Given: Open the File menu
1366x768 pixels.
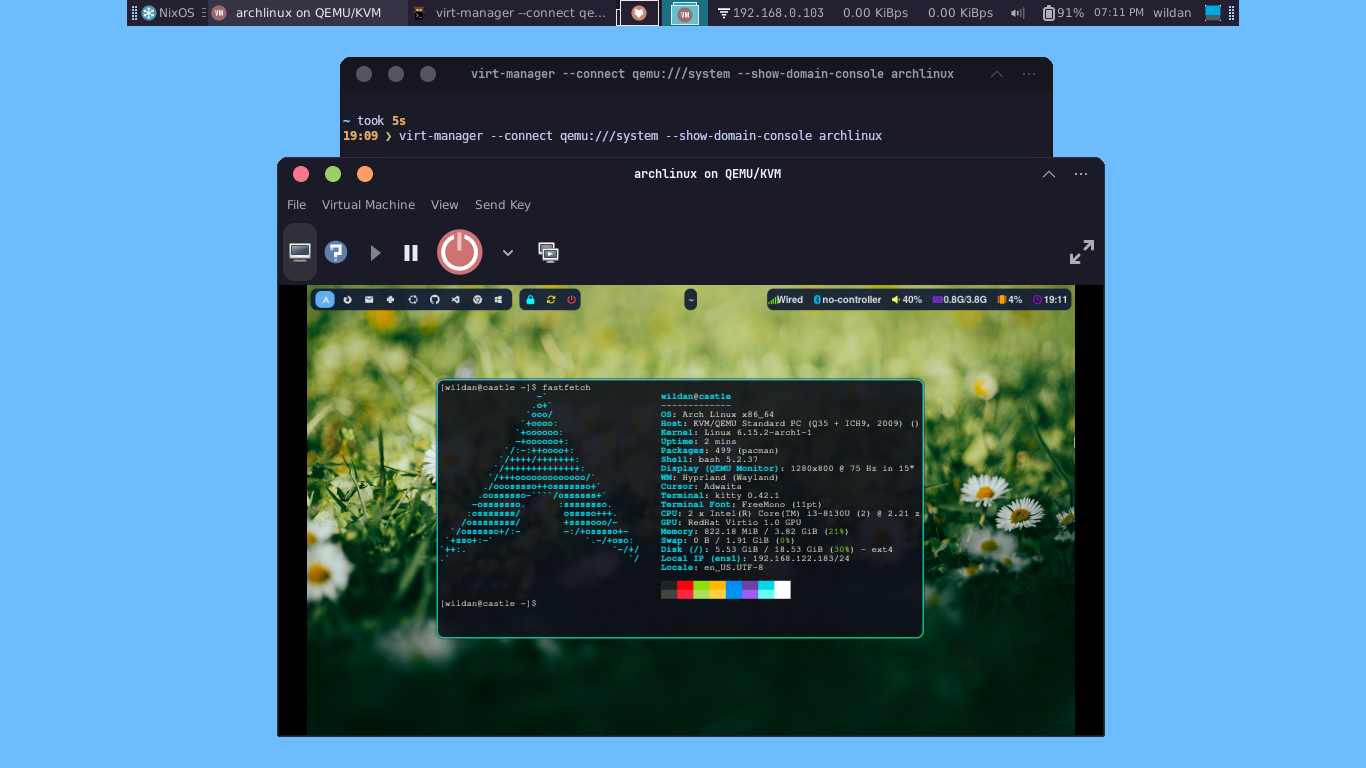Looking at the screenshot, I should coord(297,205).
